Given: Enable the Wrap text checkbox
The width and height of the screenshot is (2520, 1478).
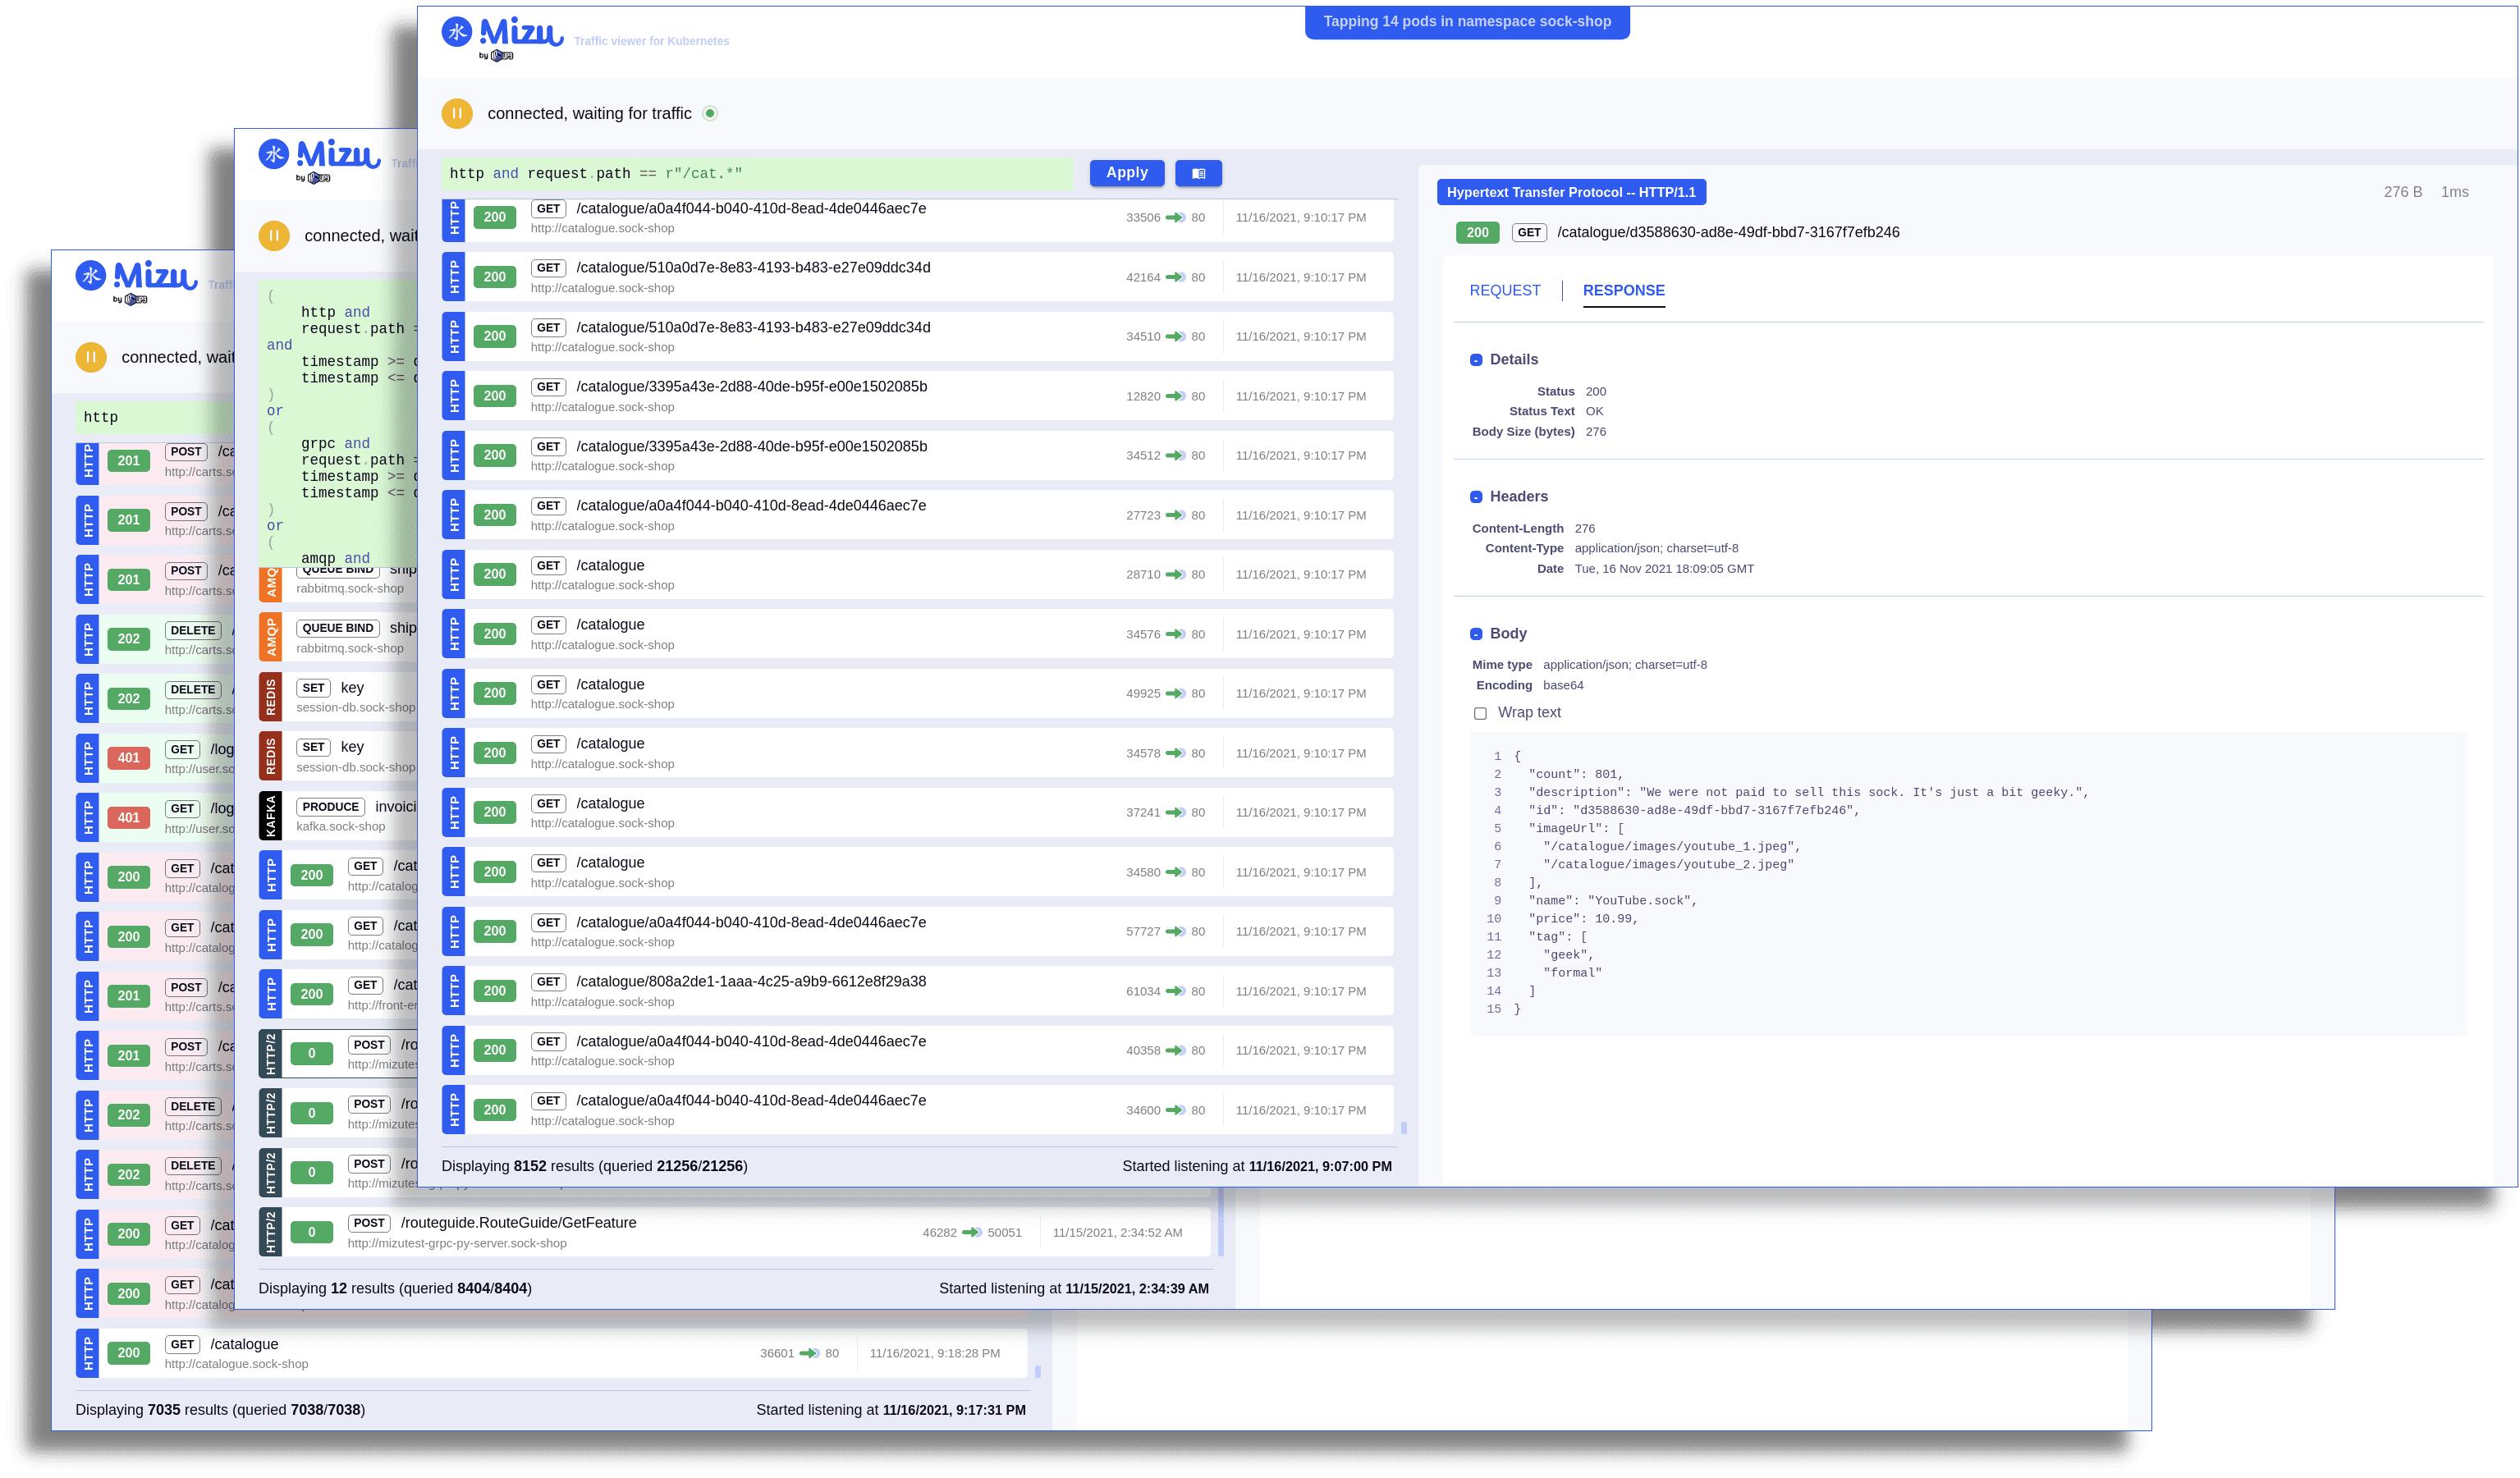Looking at the screenshot, I should [1480, 713].
